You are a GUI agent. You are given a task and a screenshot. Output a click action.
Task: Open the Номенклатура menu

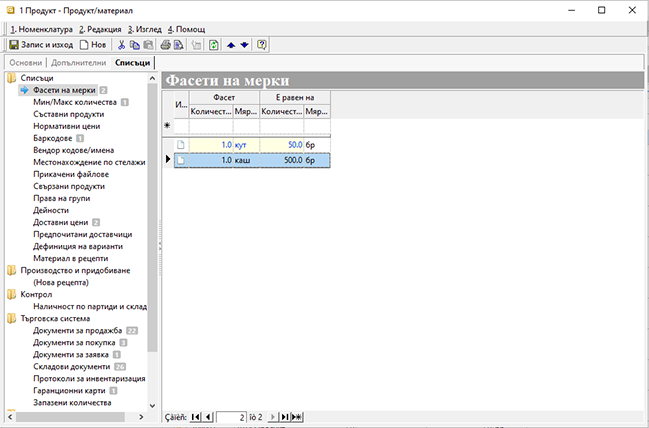pyautogui.click(x=41, y=29)
